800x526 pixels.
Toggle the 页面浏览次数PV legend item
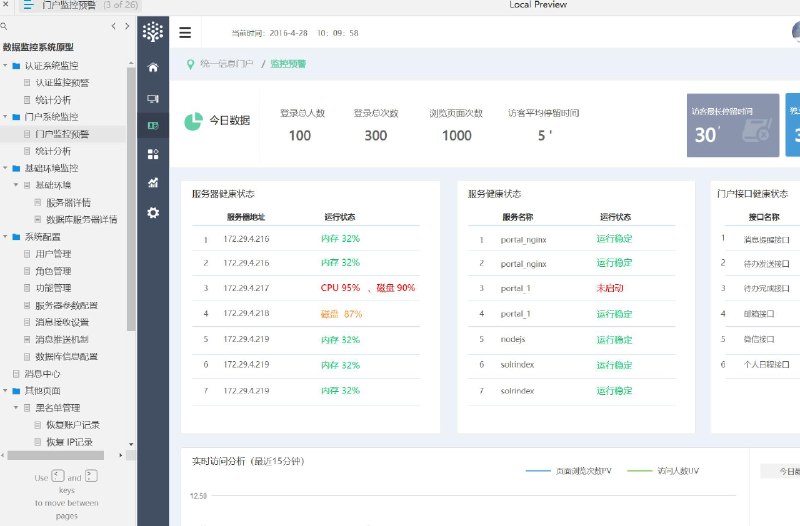568,471
